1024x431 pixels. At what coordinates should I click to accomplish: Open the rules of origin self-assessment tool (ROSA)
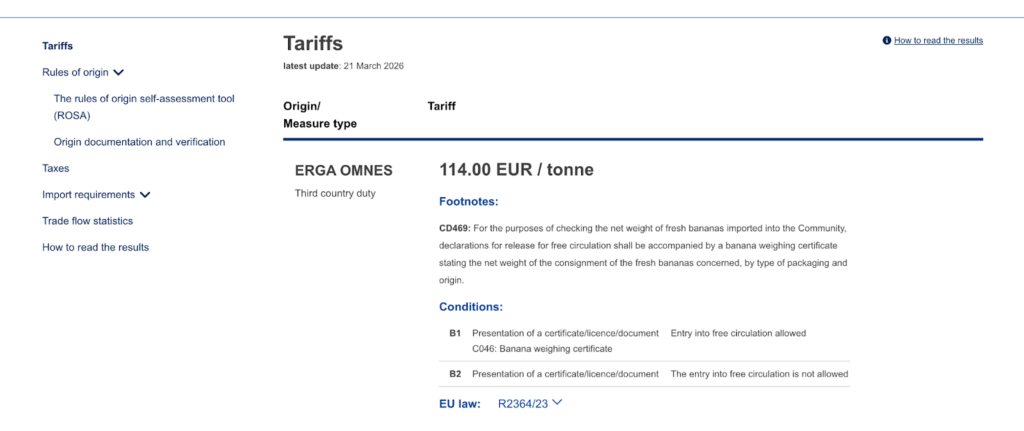[x=144, y=107]
